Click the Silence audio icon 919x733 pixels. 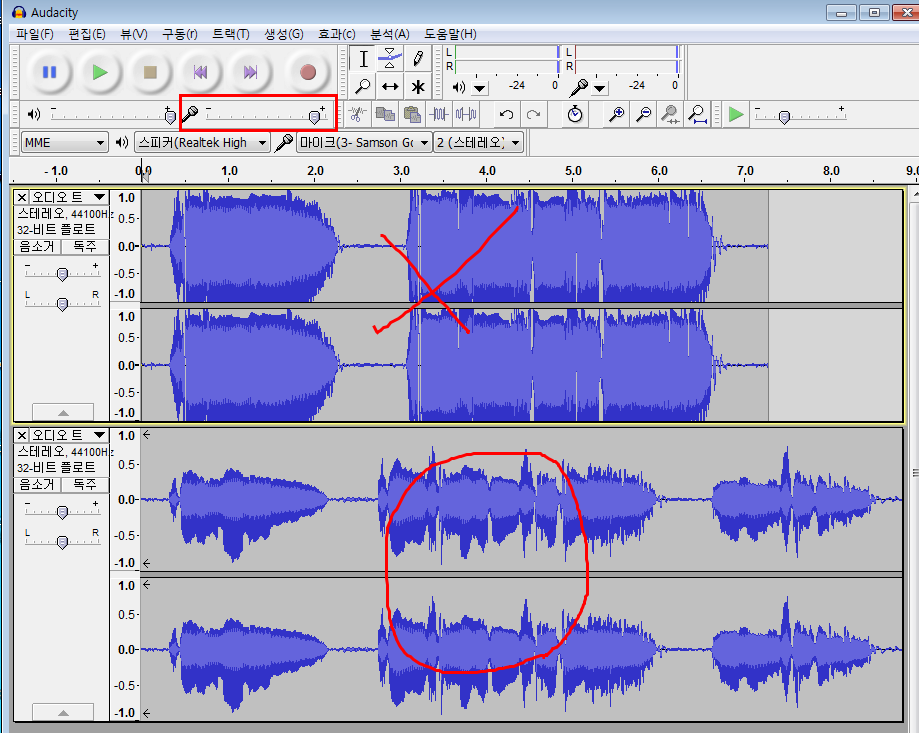pos(466,114)
